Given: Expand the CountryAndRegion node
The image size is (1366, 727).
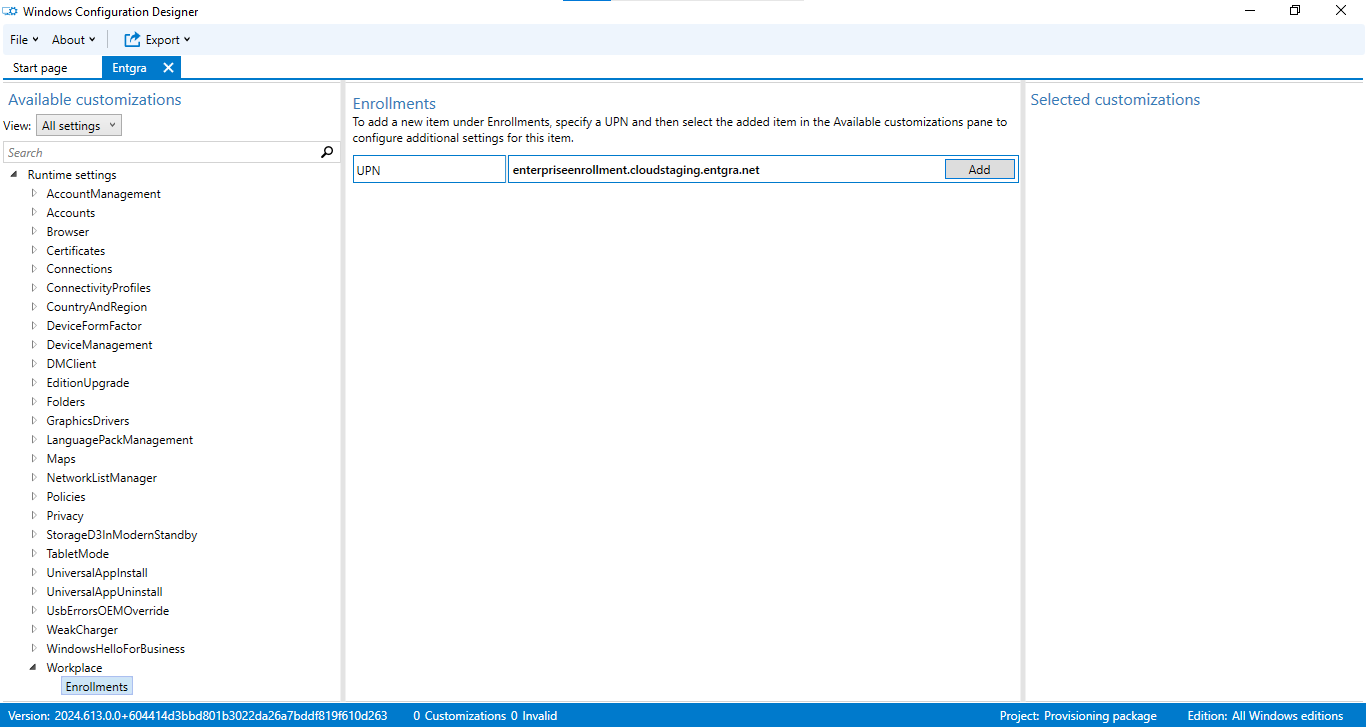Looking at the screenshot, I should click(34, 306).
